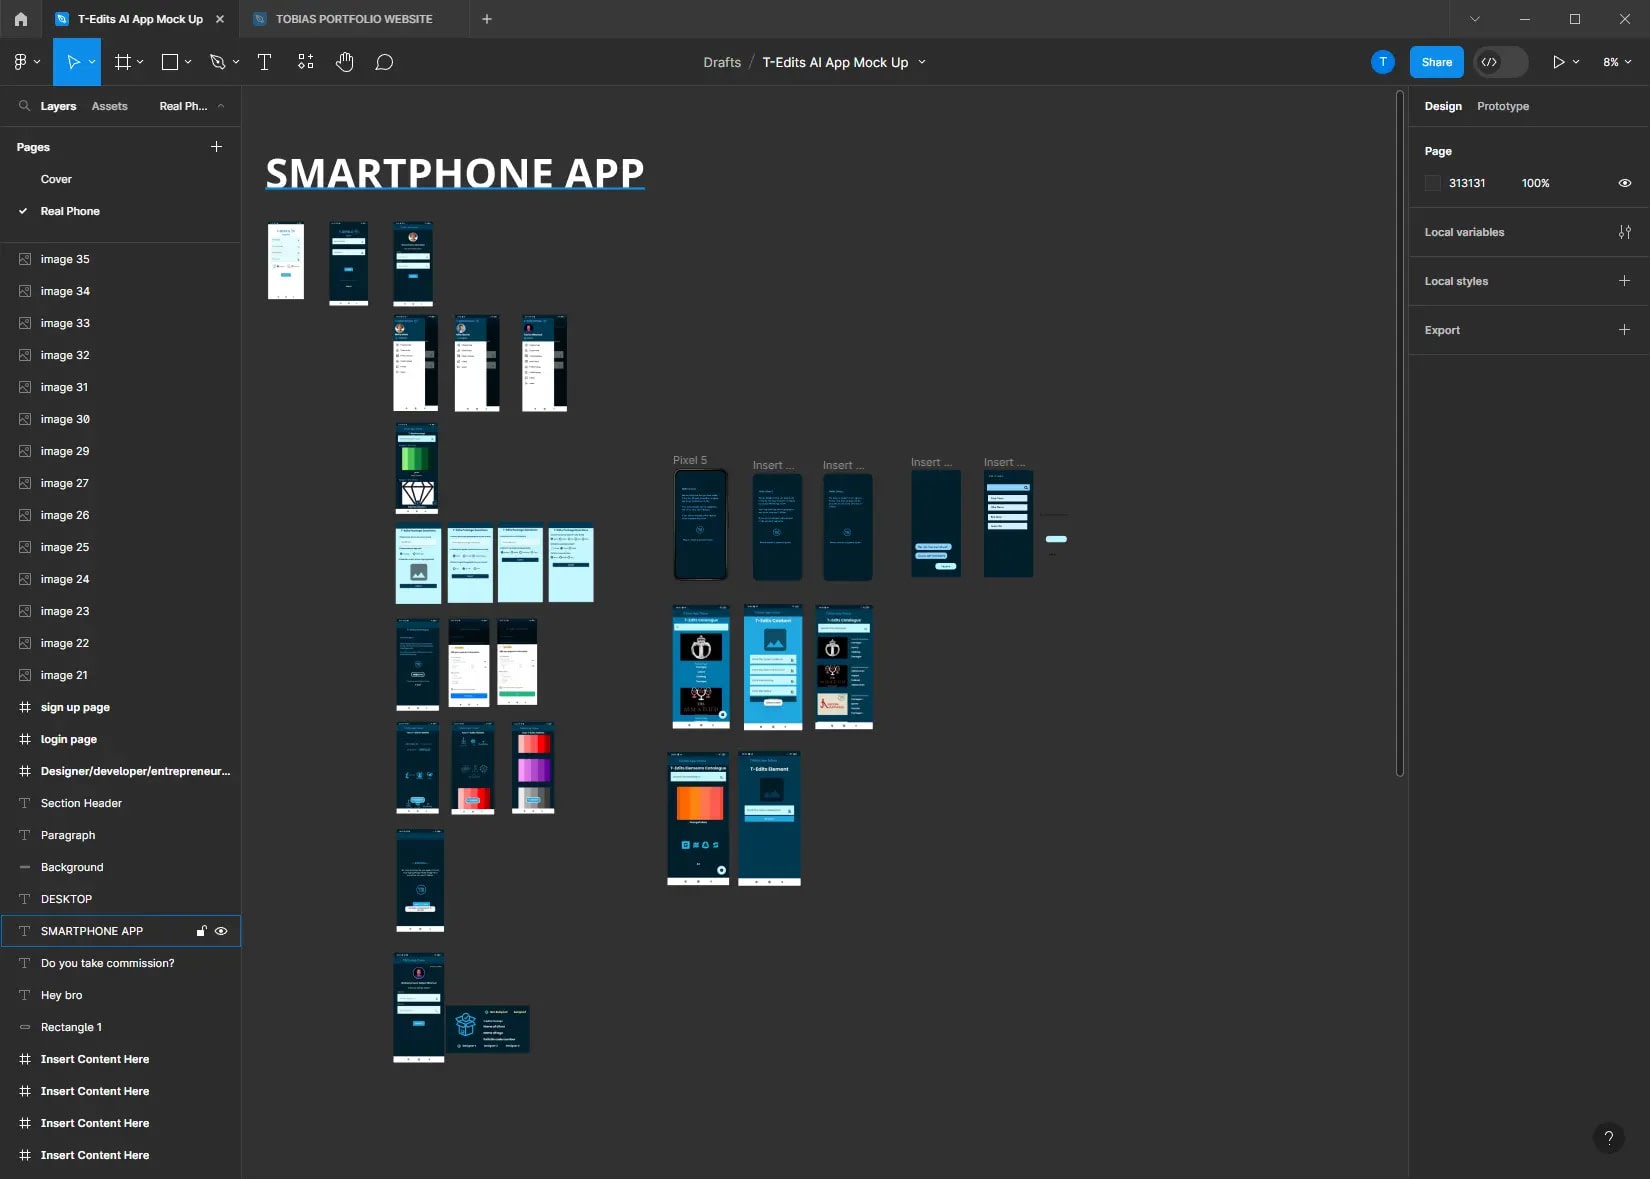Go to Figma home icon

[21, 19]
